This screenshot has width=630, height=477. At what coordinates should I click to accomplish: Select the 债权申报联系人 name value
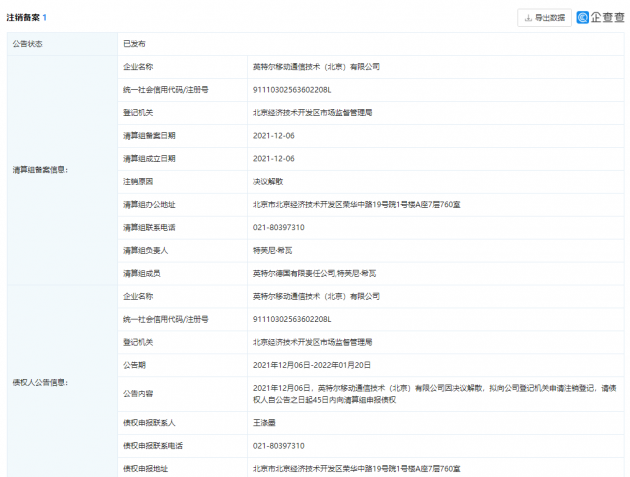[264, 423]
